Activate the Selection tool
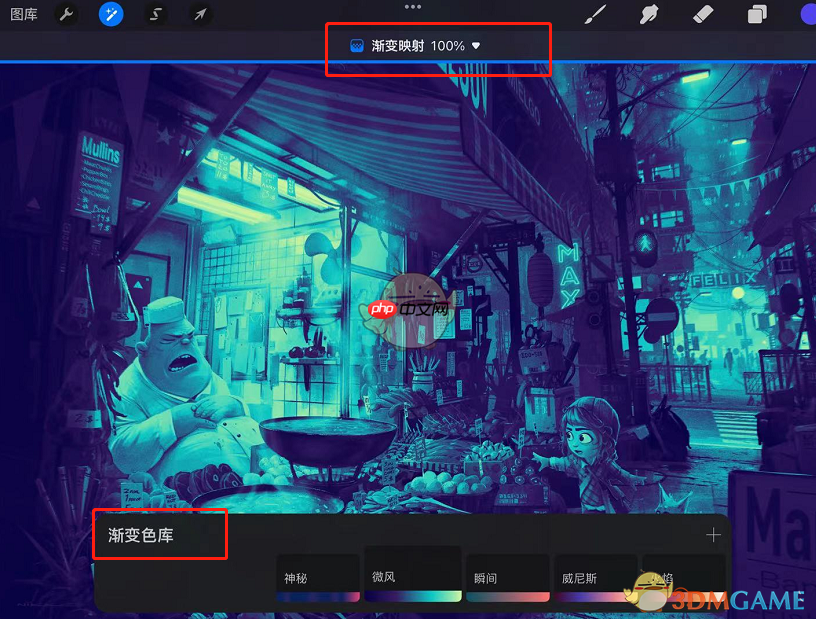 tap(155, 14)
